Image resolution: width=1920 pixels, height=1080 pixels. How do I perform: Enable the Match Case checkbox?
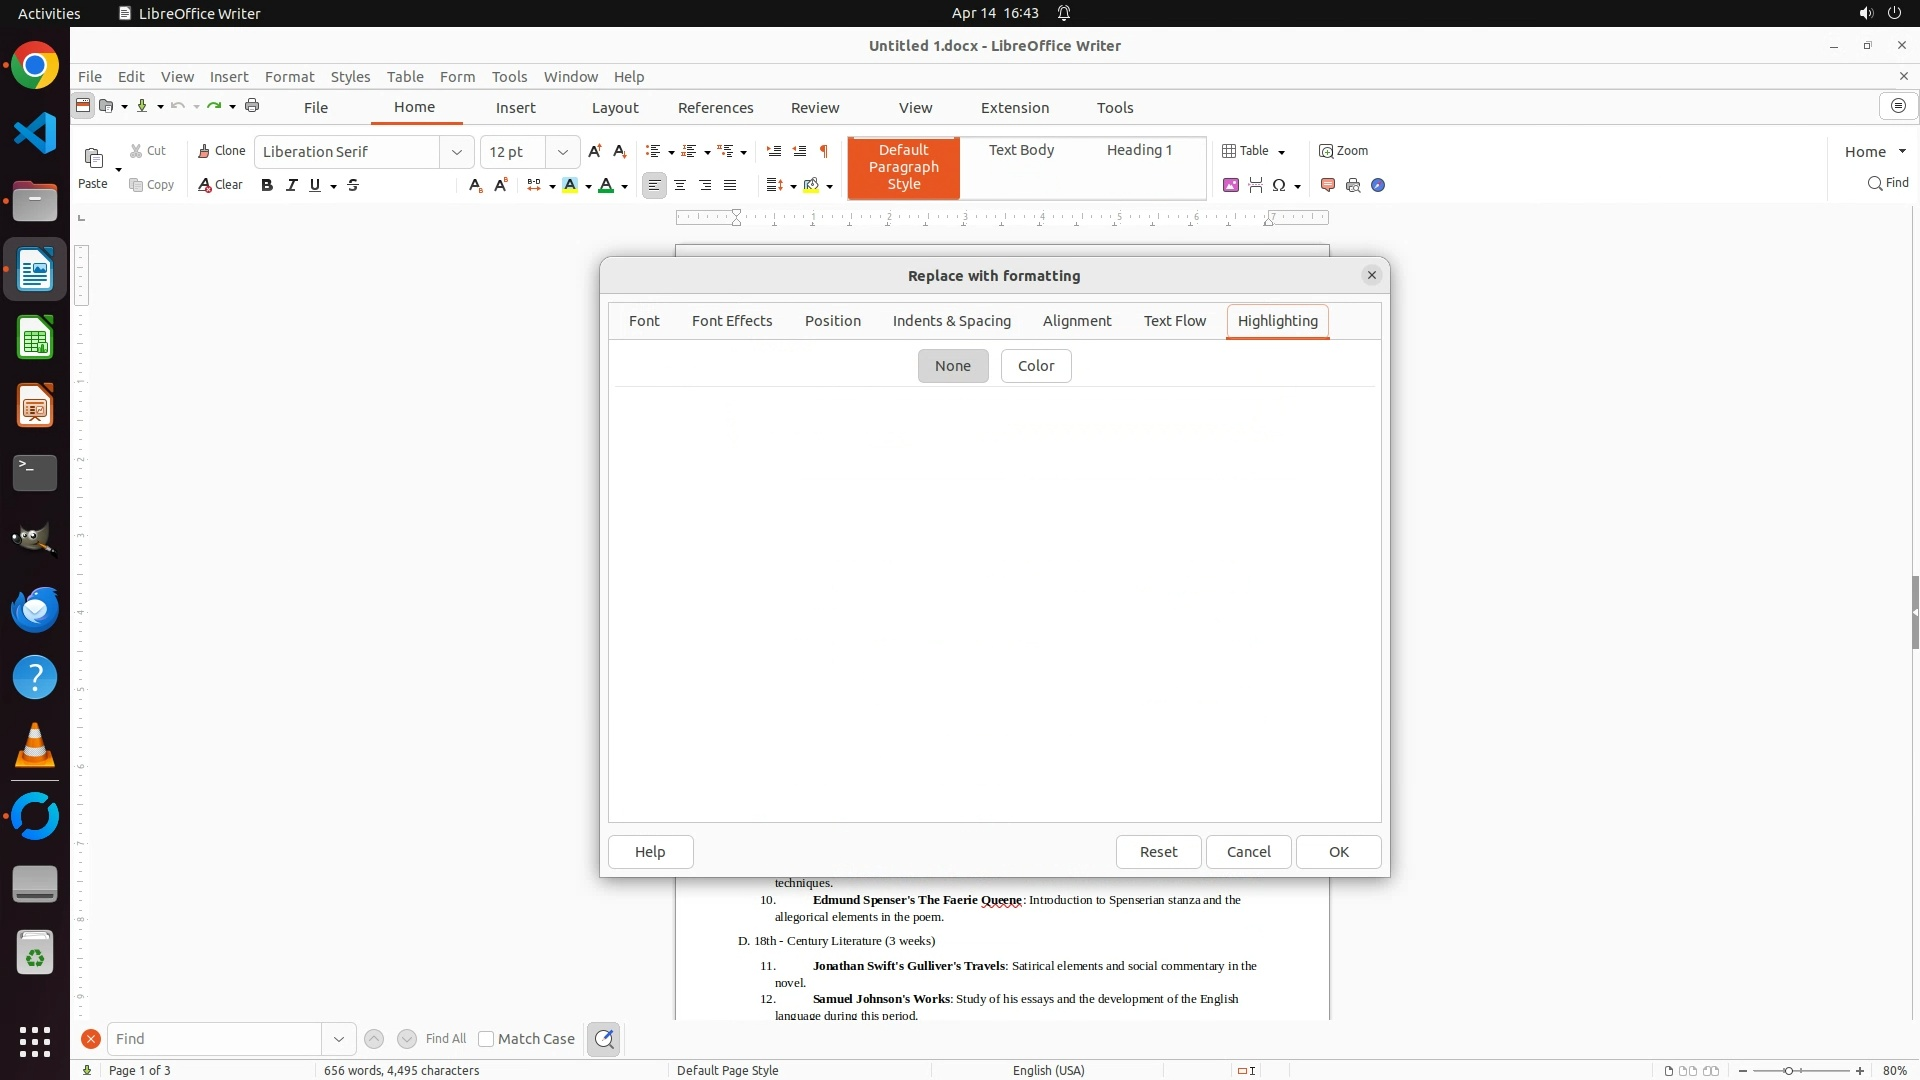486,1039
